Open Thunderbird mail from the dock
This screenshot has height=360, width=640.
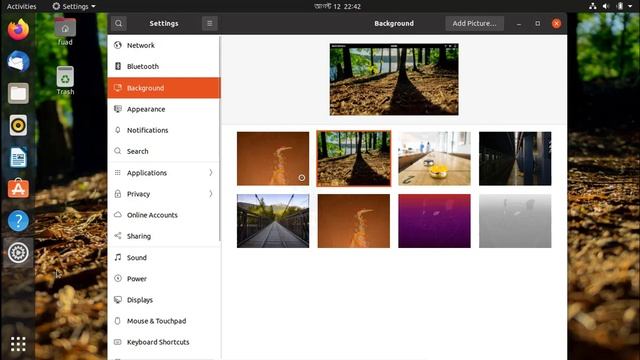pyautogui.click(x=18, y=62)
